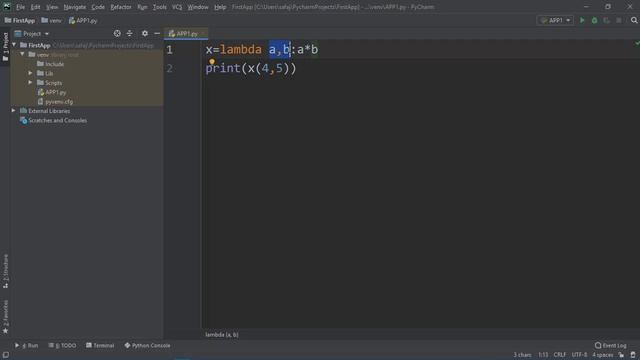Click the lambda (a, b) breadcrumb below editor

point(222,335)
